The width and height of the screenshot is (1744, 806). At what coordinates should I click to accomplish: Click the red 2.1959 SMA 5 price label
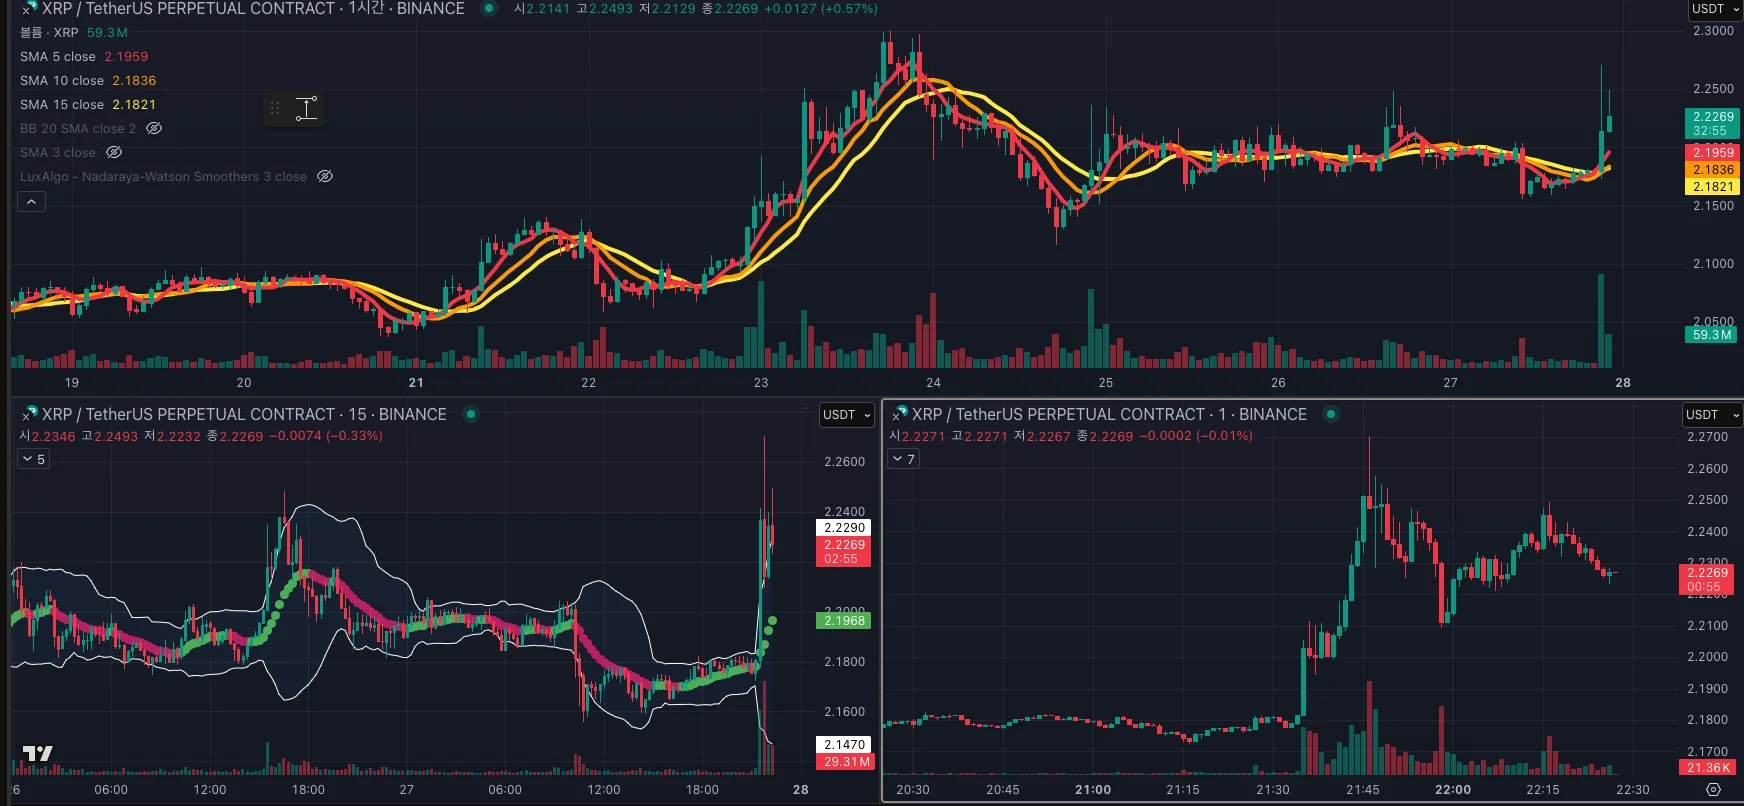click(1713, 153)
